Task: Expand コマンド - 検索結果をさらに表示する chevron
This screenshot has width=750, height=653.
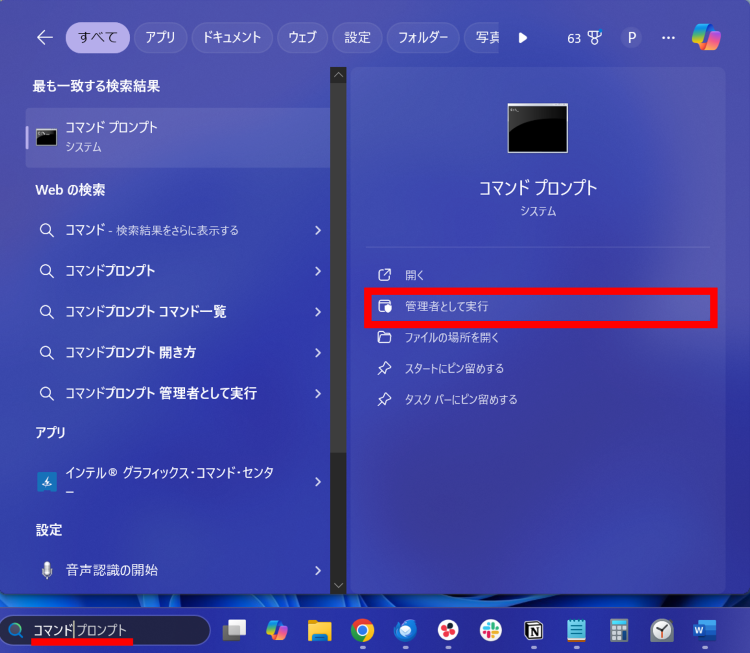Action: tap(318, 231)
